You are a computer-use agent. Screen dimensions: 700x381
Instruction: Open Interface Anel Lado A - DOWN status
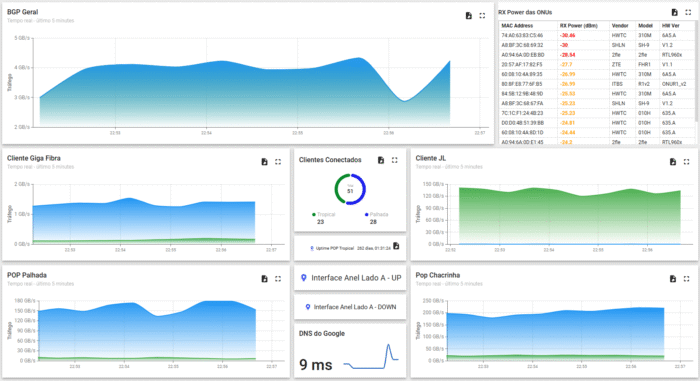[x=350, y=307]
